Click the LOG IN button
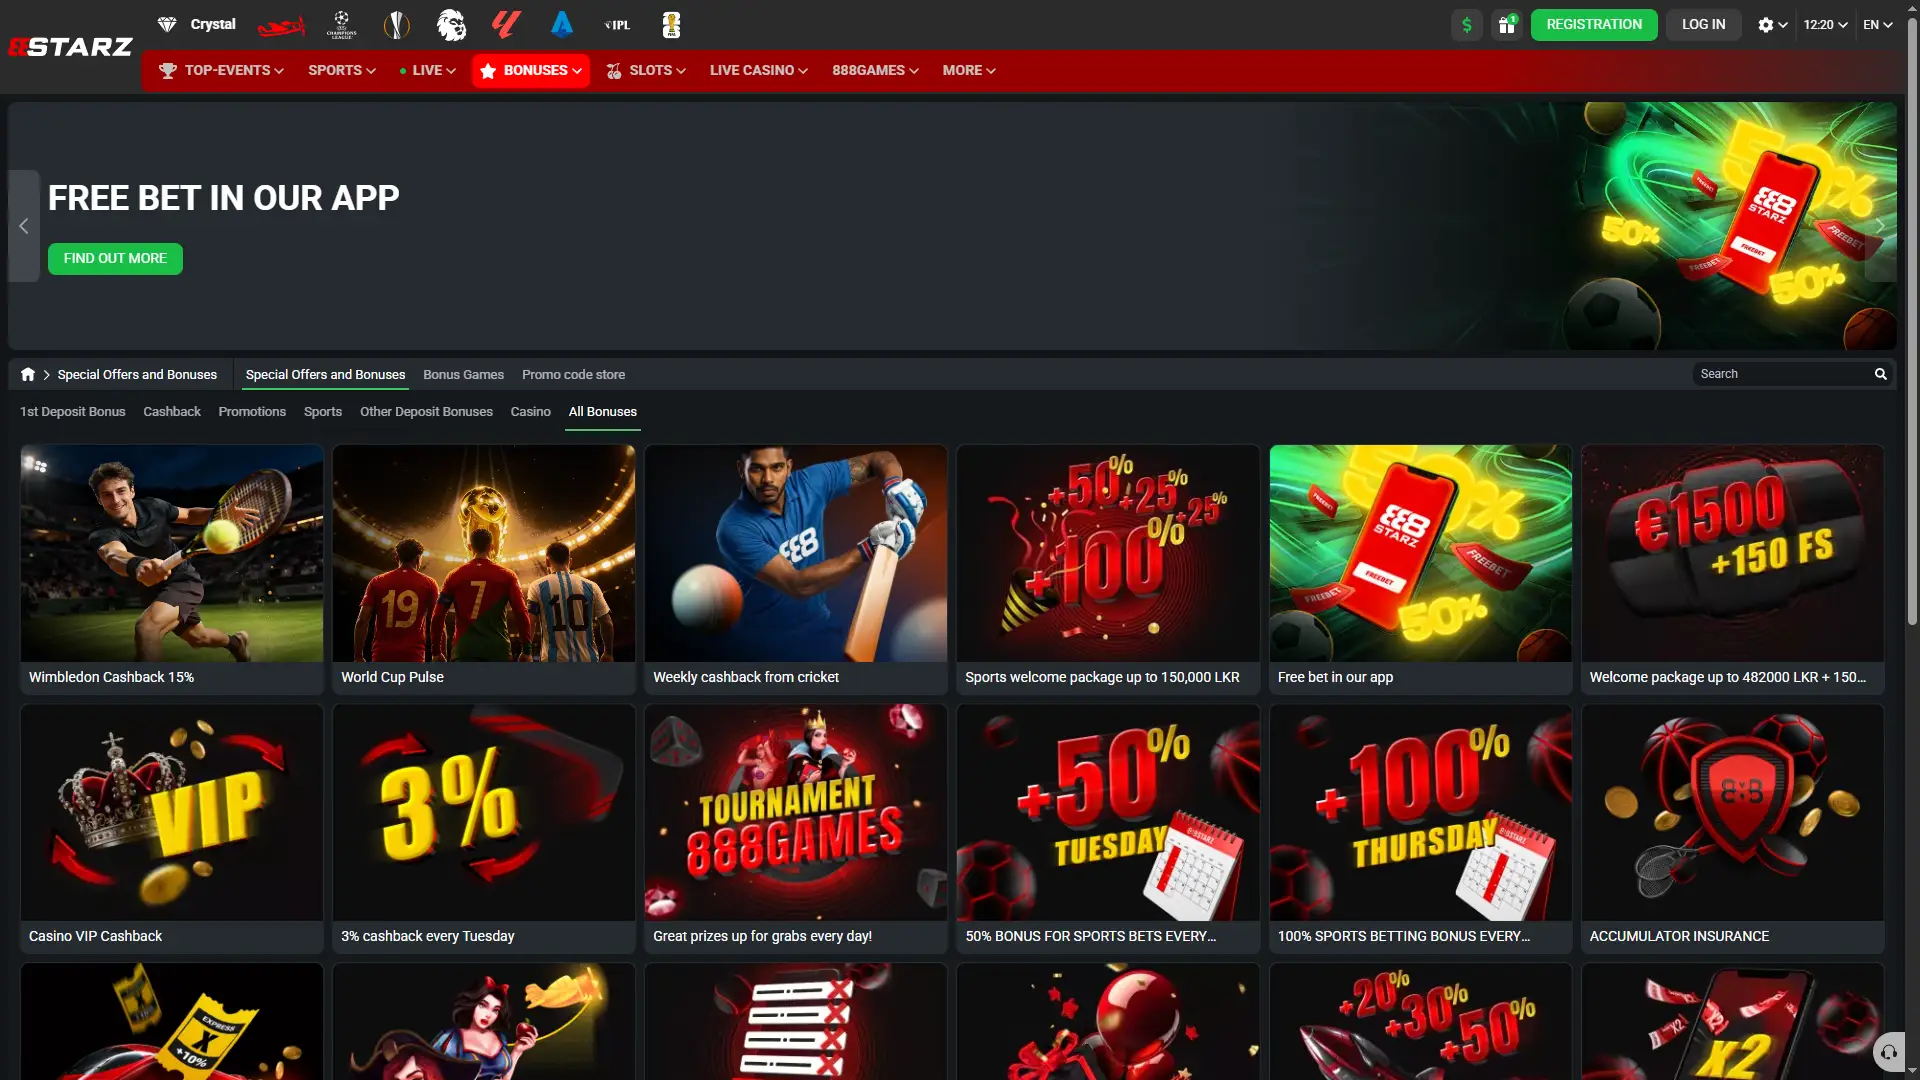The image size is (1920, 1080). pyautogui.click(x=1703, y=25)
